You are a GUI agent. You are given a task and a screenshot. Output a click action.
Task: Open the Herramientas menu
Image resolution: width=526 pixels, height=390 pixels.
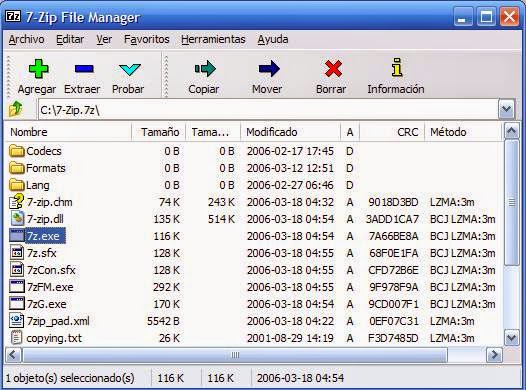(213, 39)
